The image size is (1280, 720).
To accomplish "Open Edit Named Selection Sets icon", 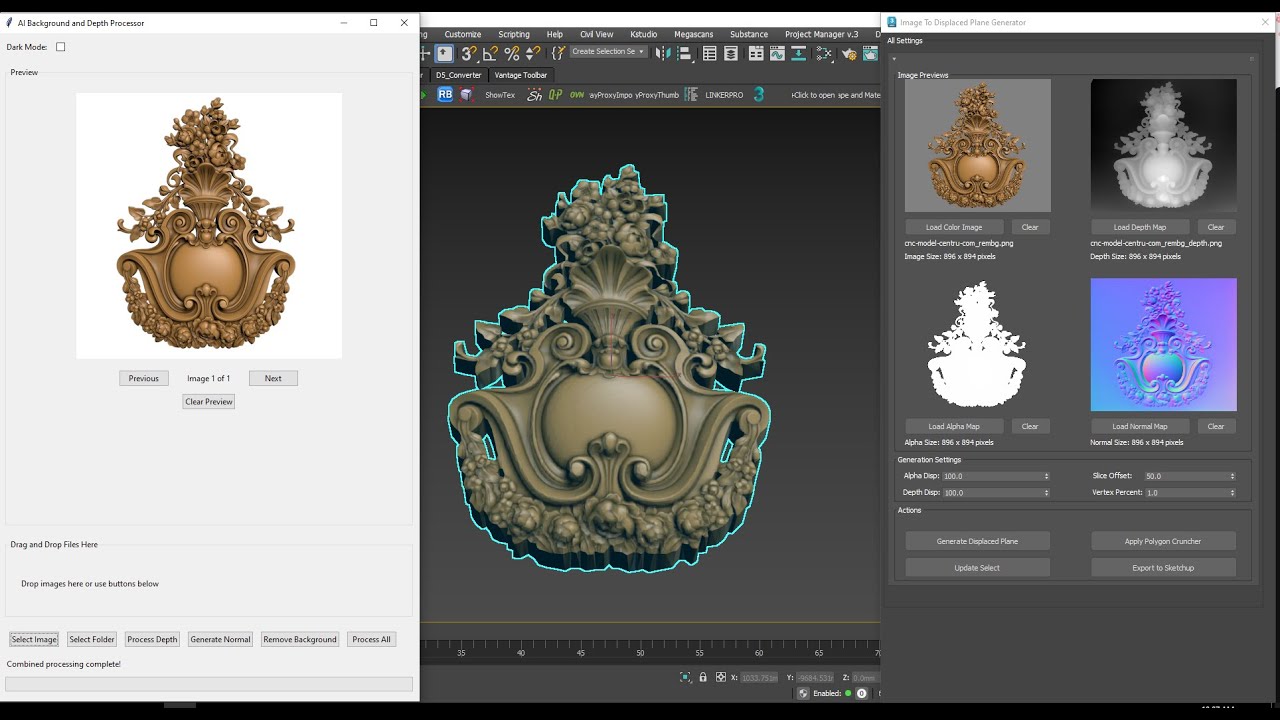I will click(x=558, y=53).
